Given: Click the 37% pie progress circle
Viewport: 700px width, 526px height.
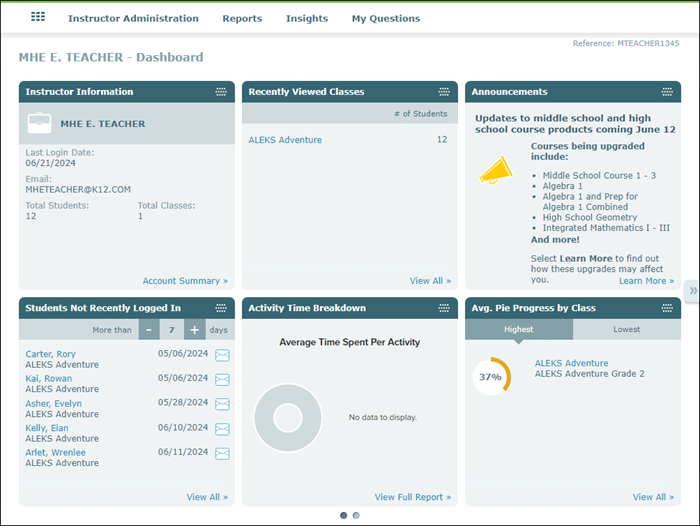Looking at the screenshot, I should pyautogui.click(x=491, y=377).
